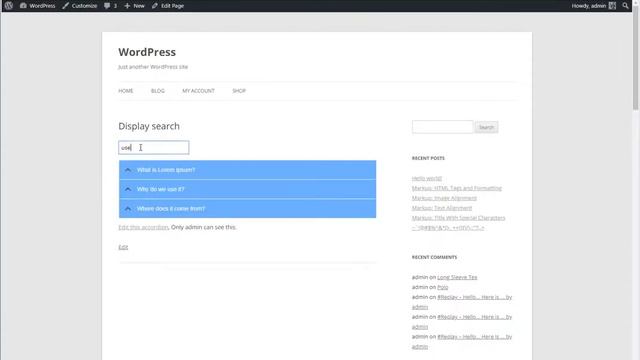Click the Edit link below the accordion
The image size is (640, 360).
tap(123, 247)
